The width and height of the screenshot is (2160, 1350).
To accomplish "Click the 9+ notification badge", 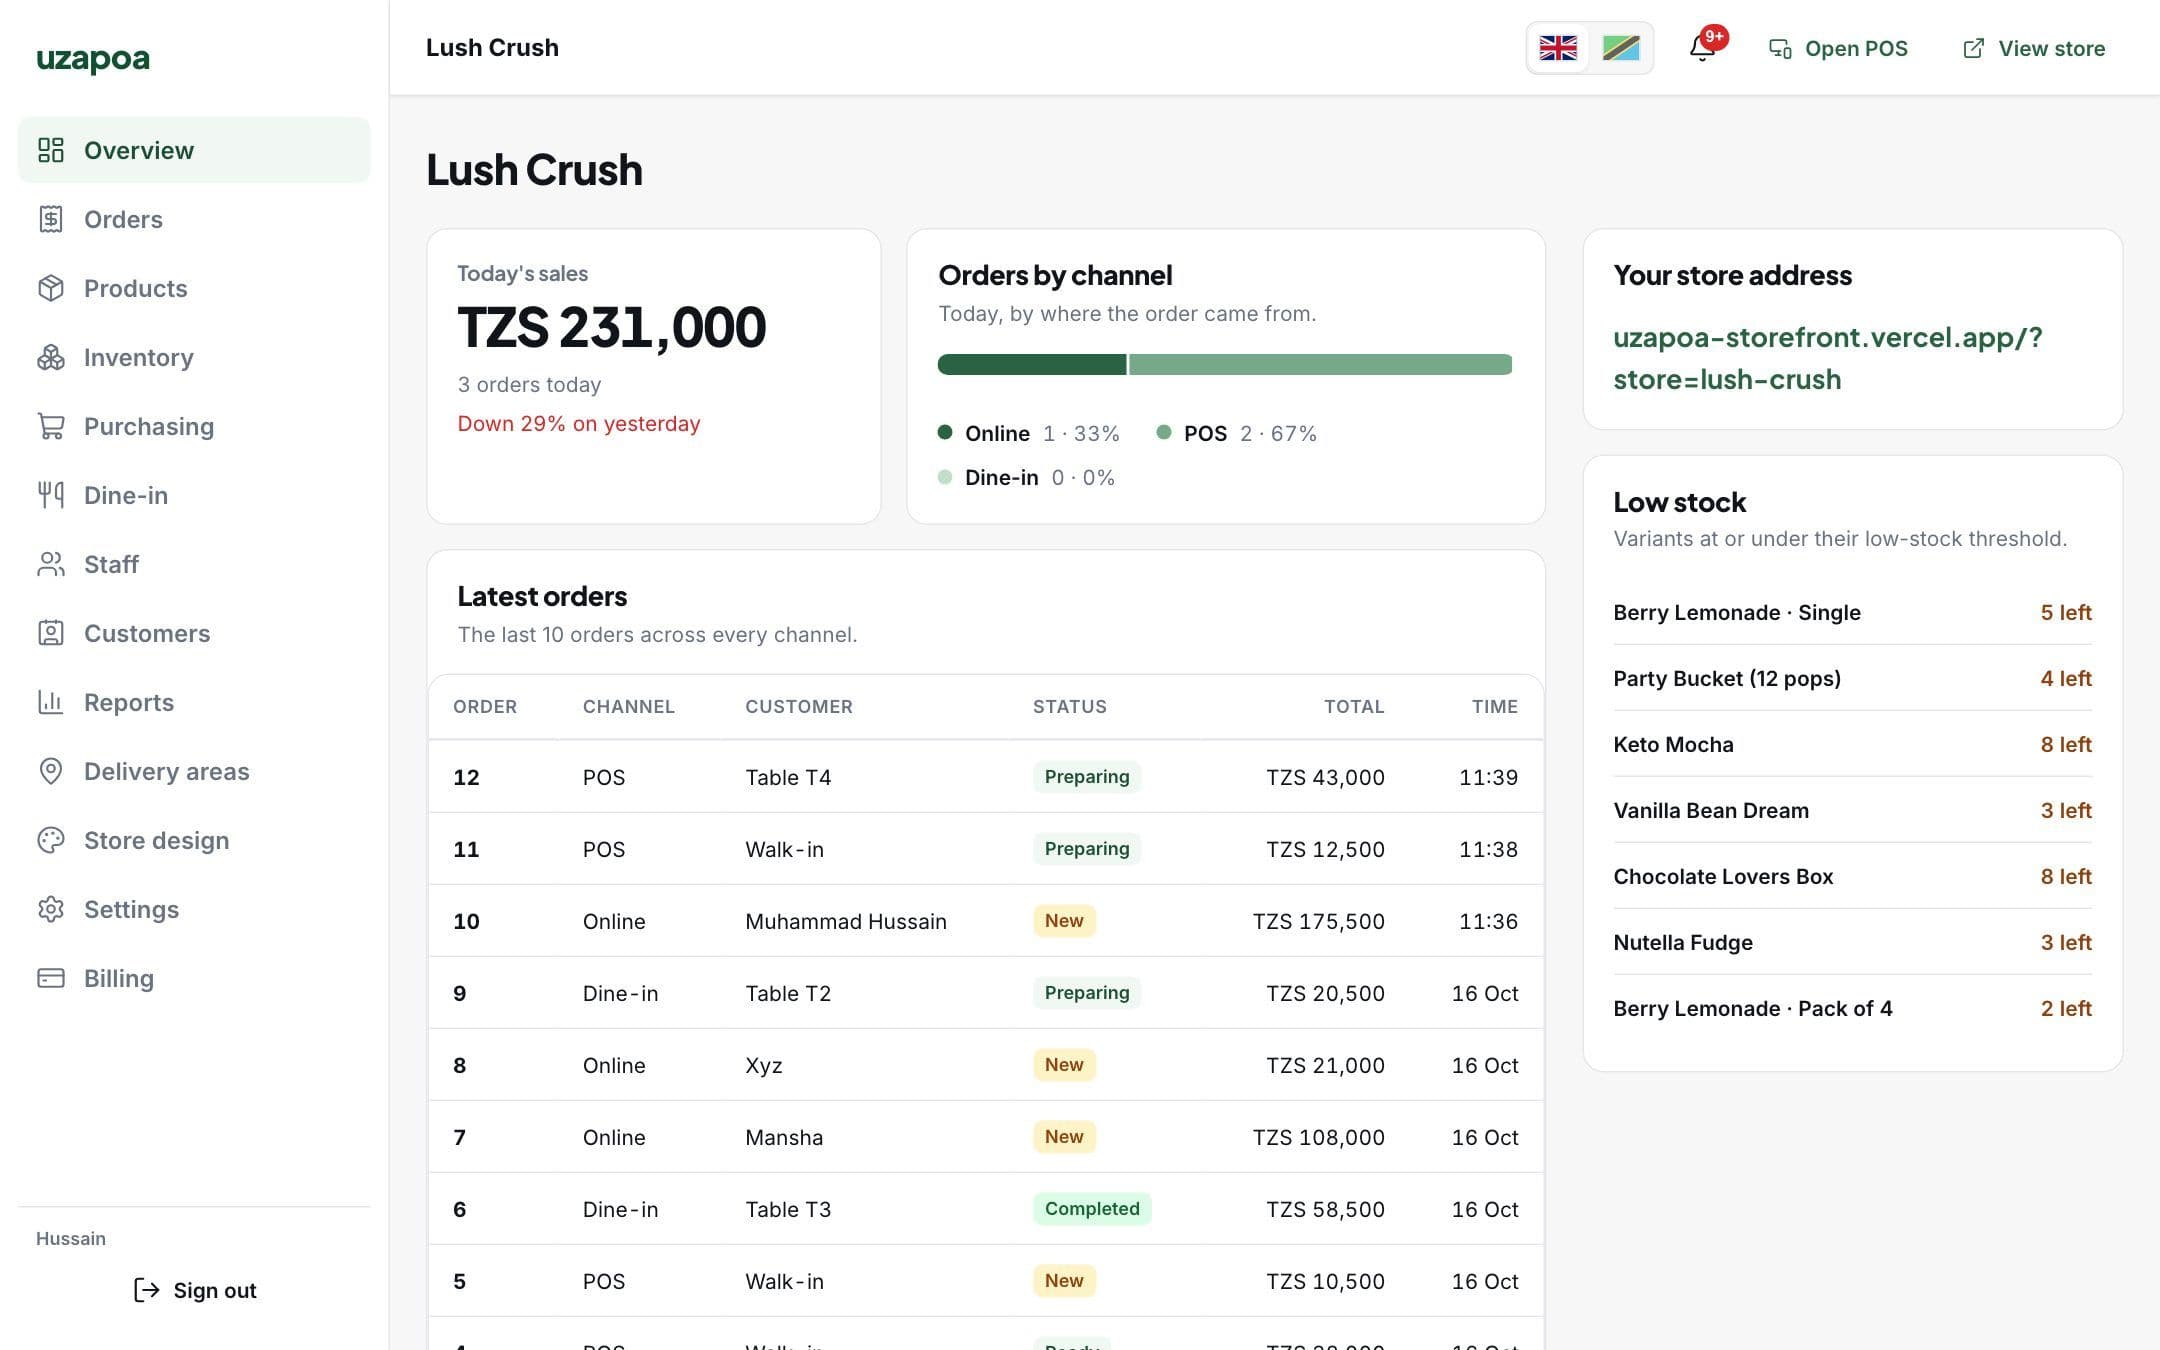I will [x=1715, y=37].
